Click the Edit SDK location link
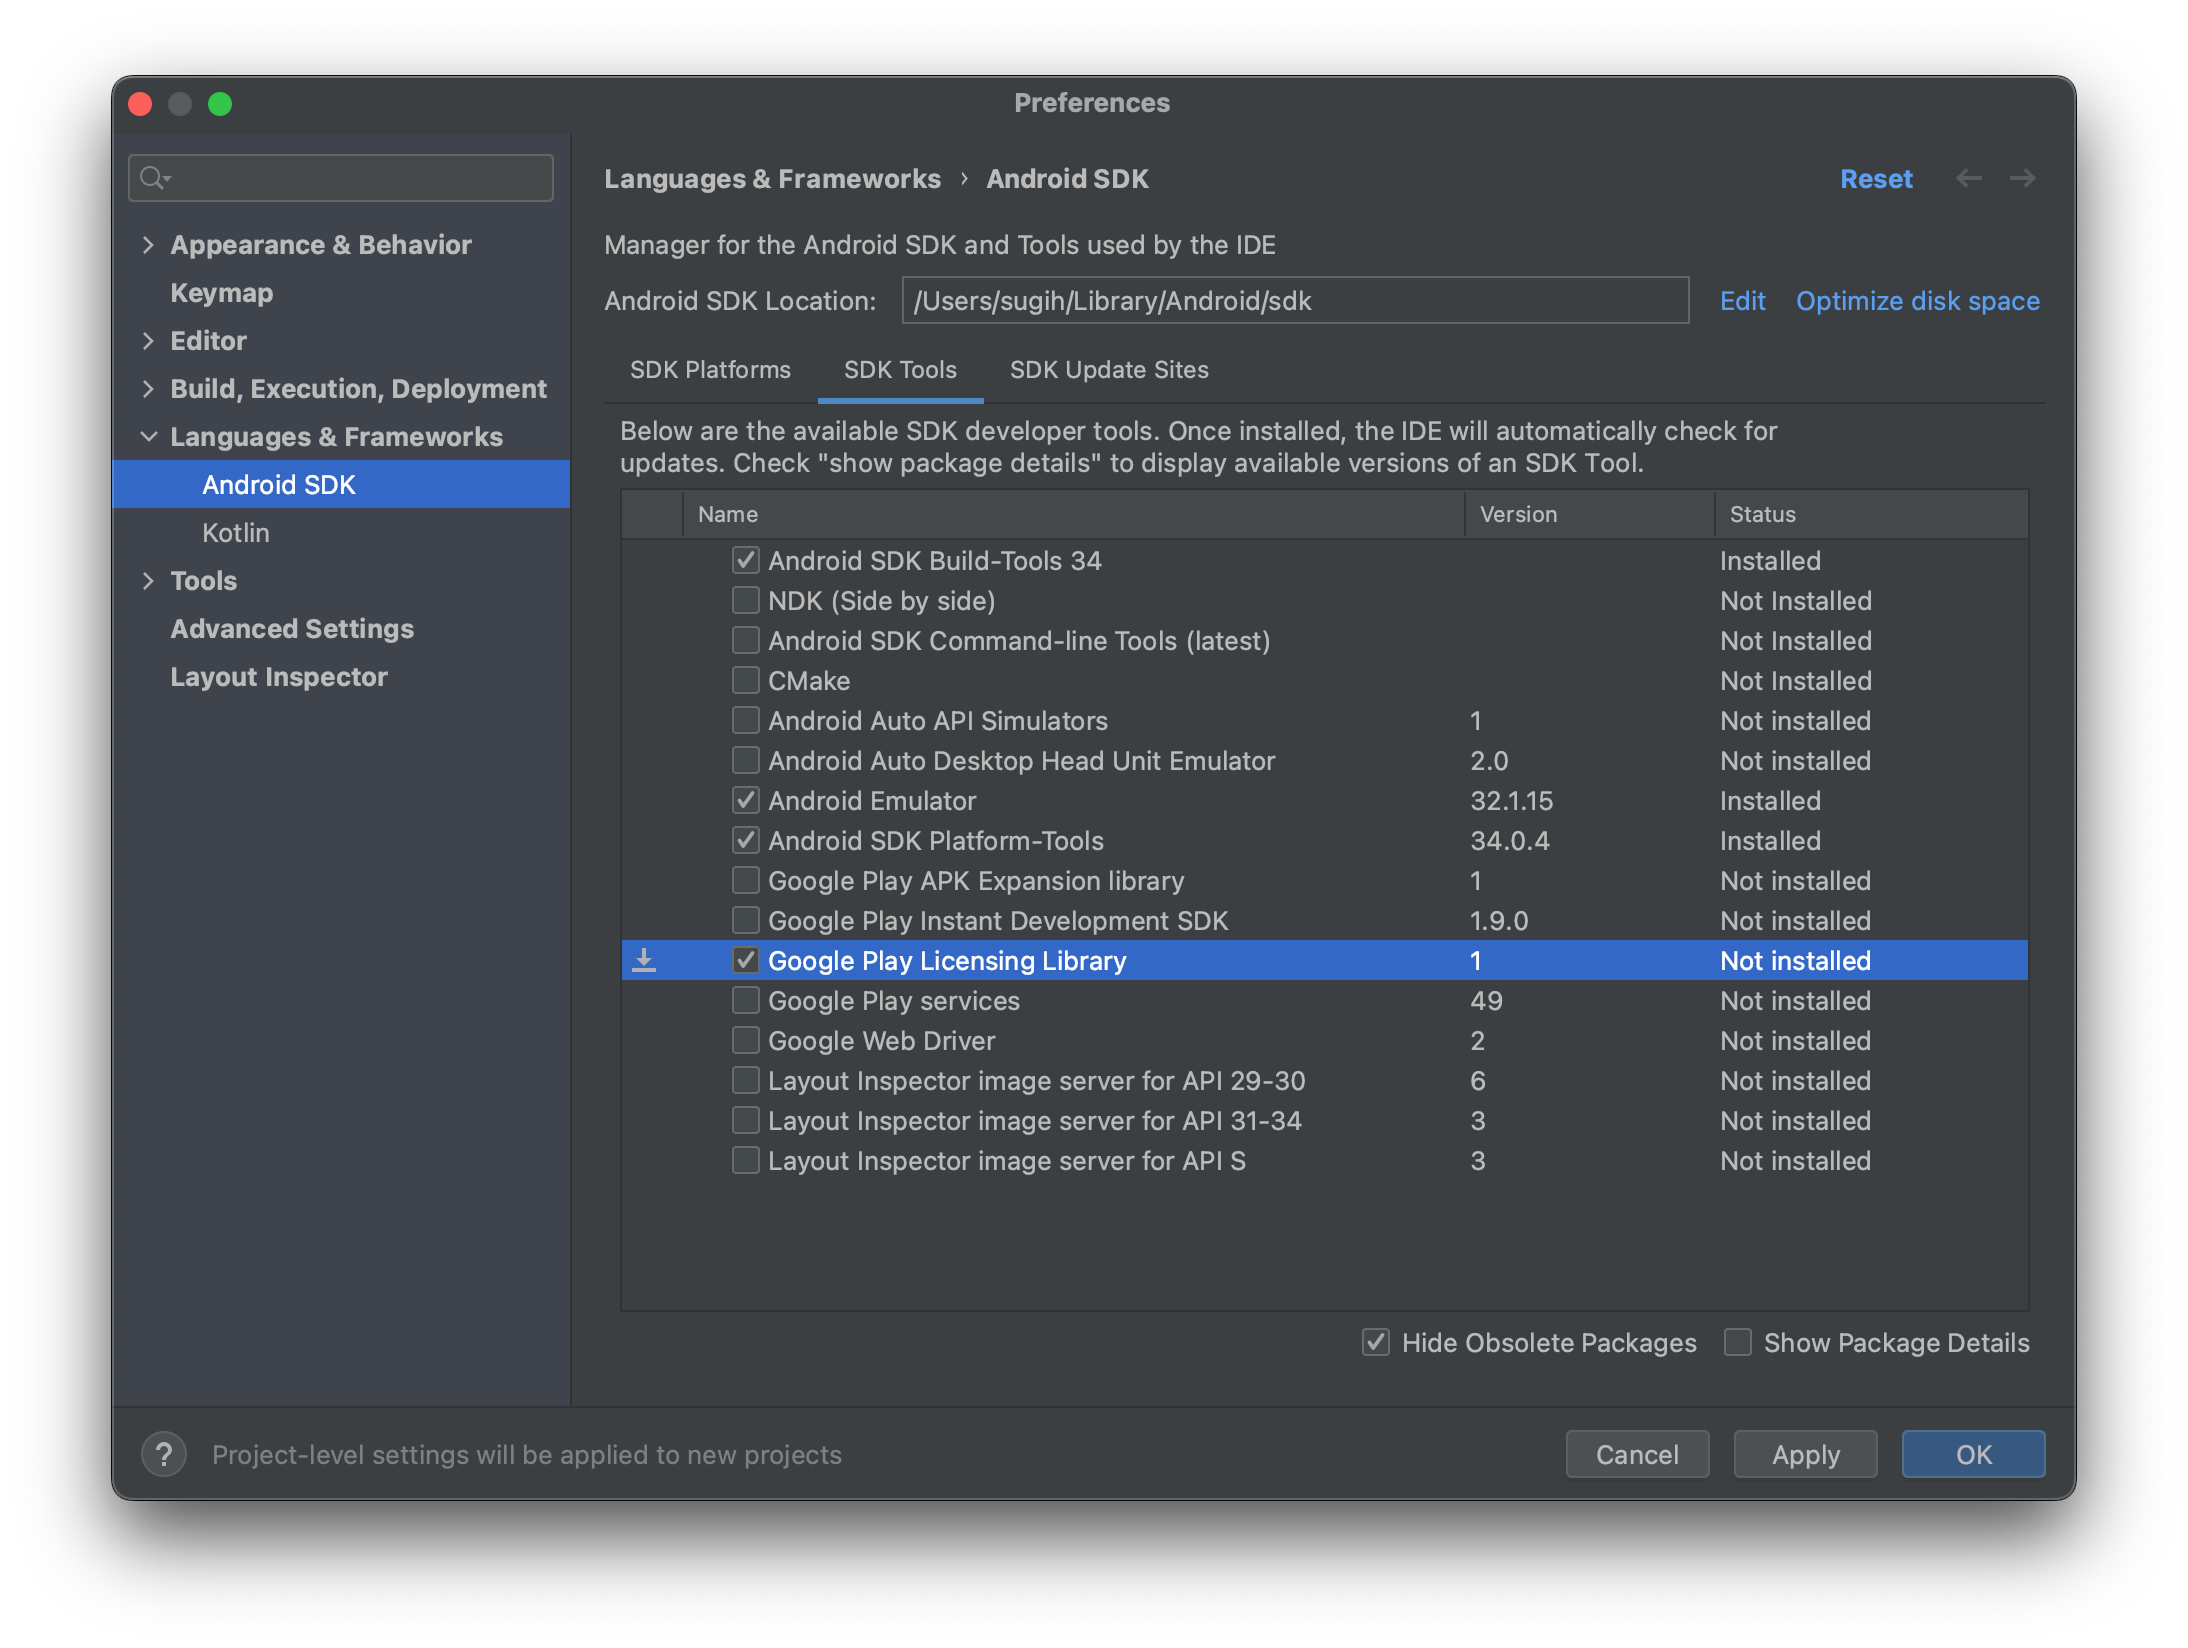This screenshot has height=1648, width=2188. [1742, 301]
